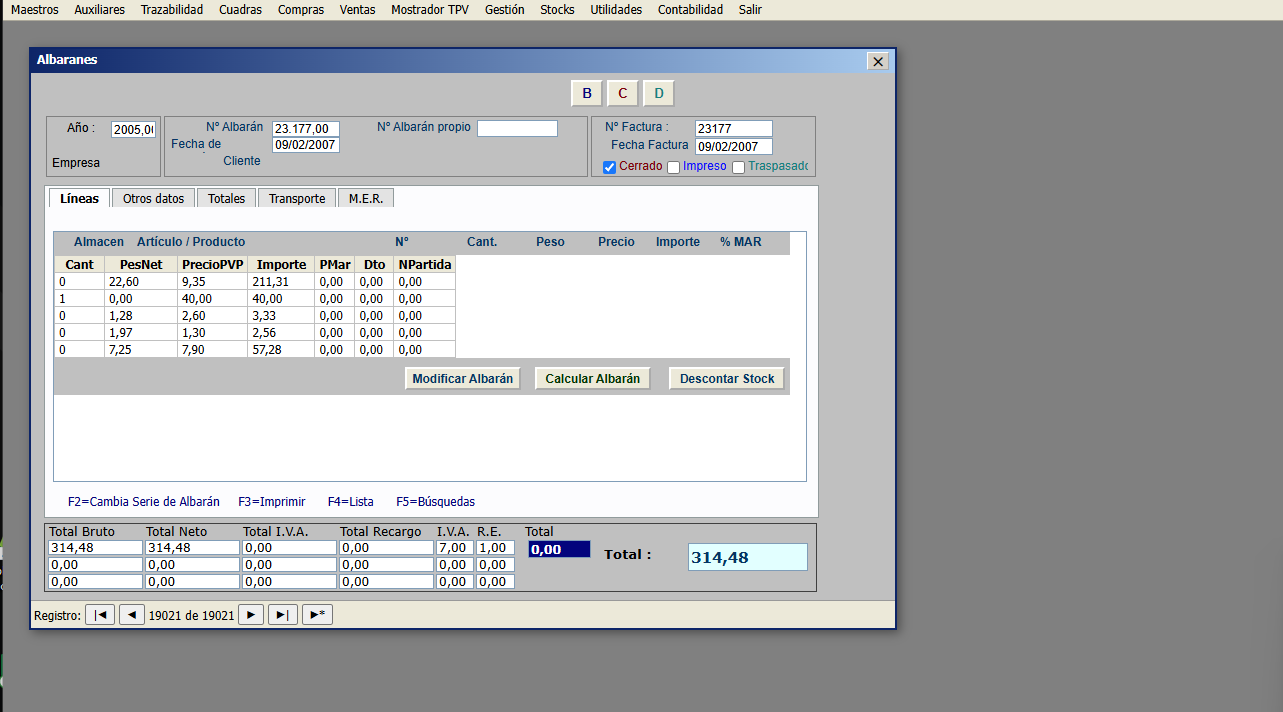Go to the first record
Viewport: 1283px width, 712px height.
click(100, 615)
